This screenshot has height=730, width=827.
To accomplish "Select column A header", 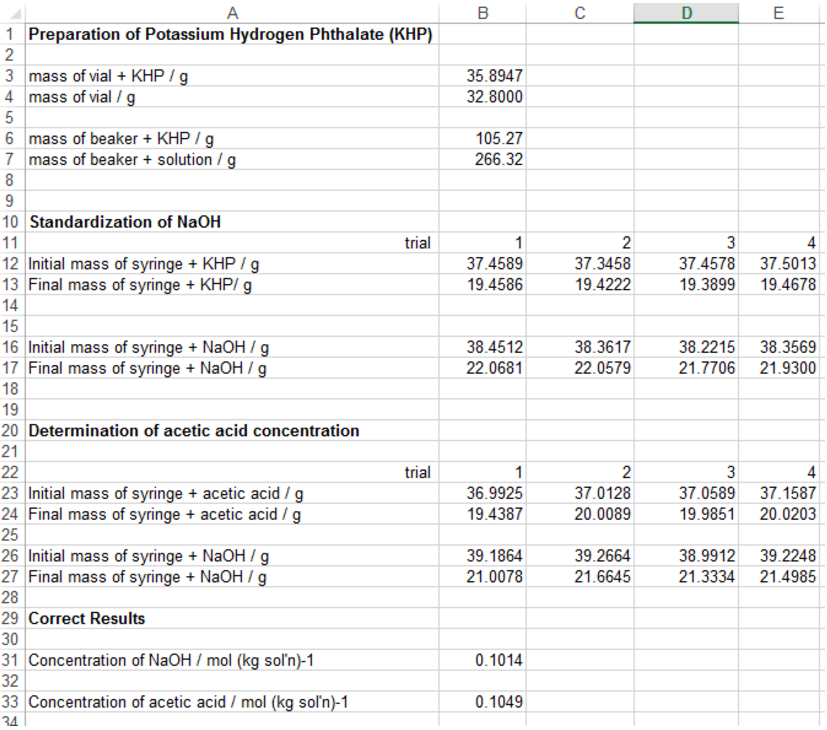I will click(x=232, y=13).
